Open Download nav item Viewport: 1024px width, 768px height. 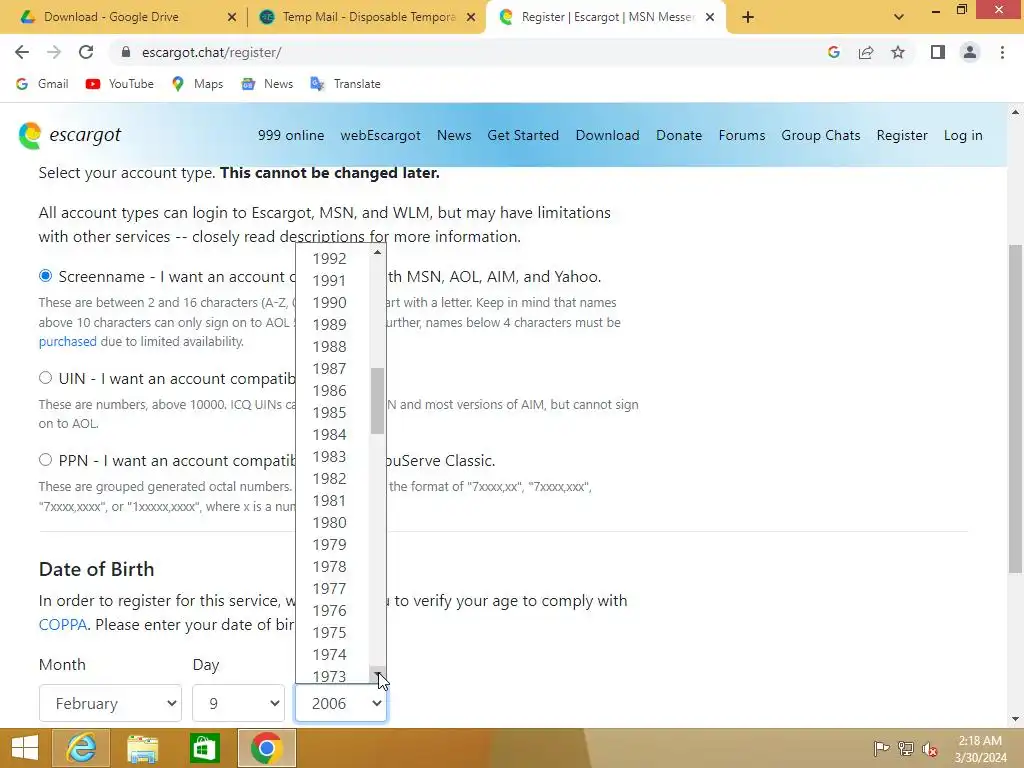[x=607, y=135]
